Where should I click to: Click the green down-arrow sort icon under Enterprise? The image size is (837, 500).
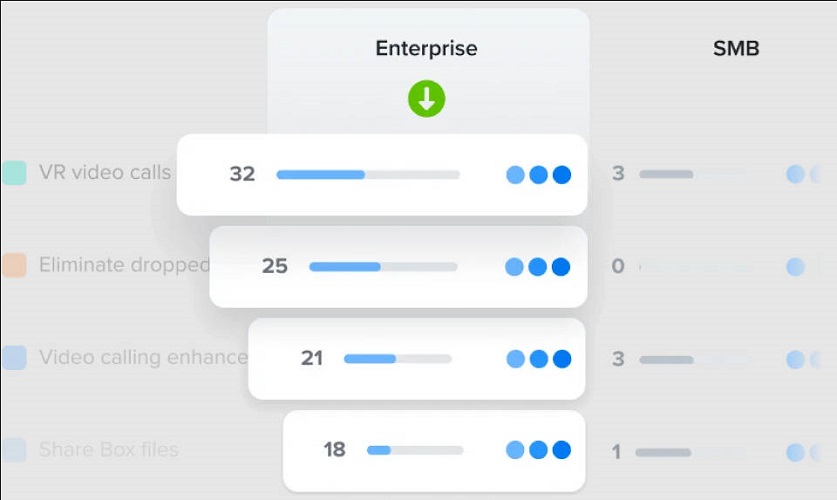[426, 99]
